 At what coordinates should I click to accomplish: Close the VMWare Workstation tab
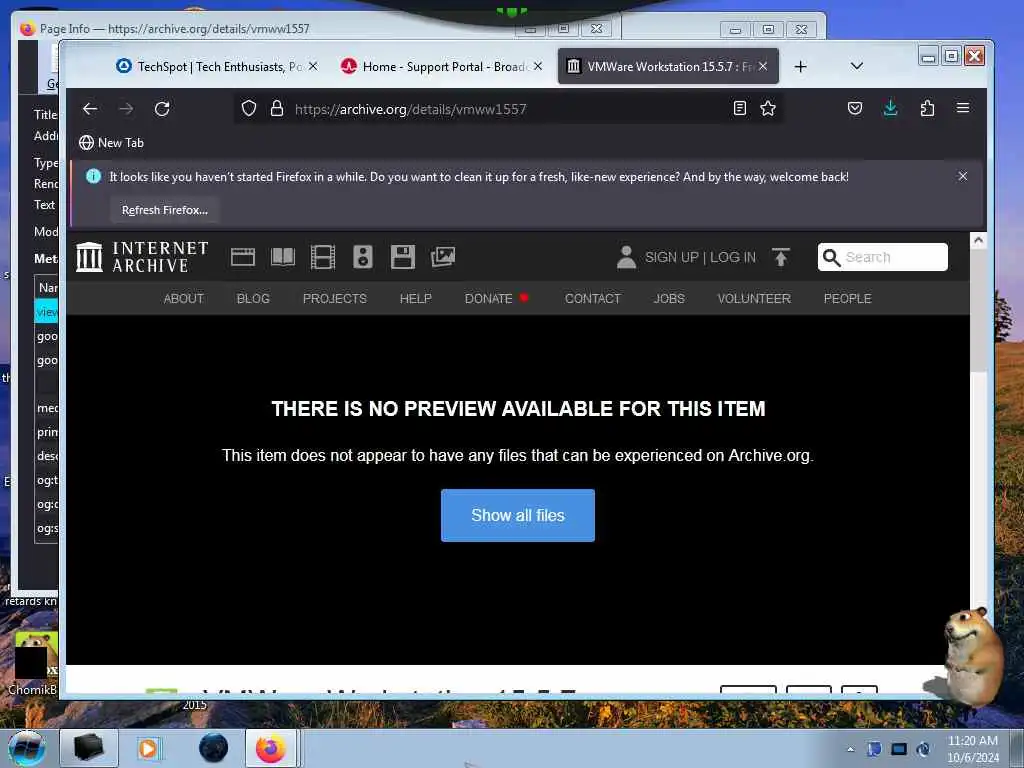[763, 67]
